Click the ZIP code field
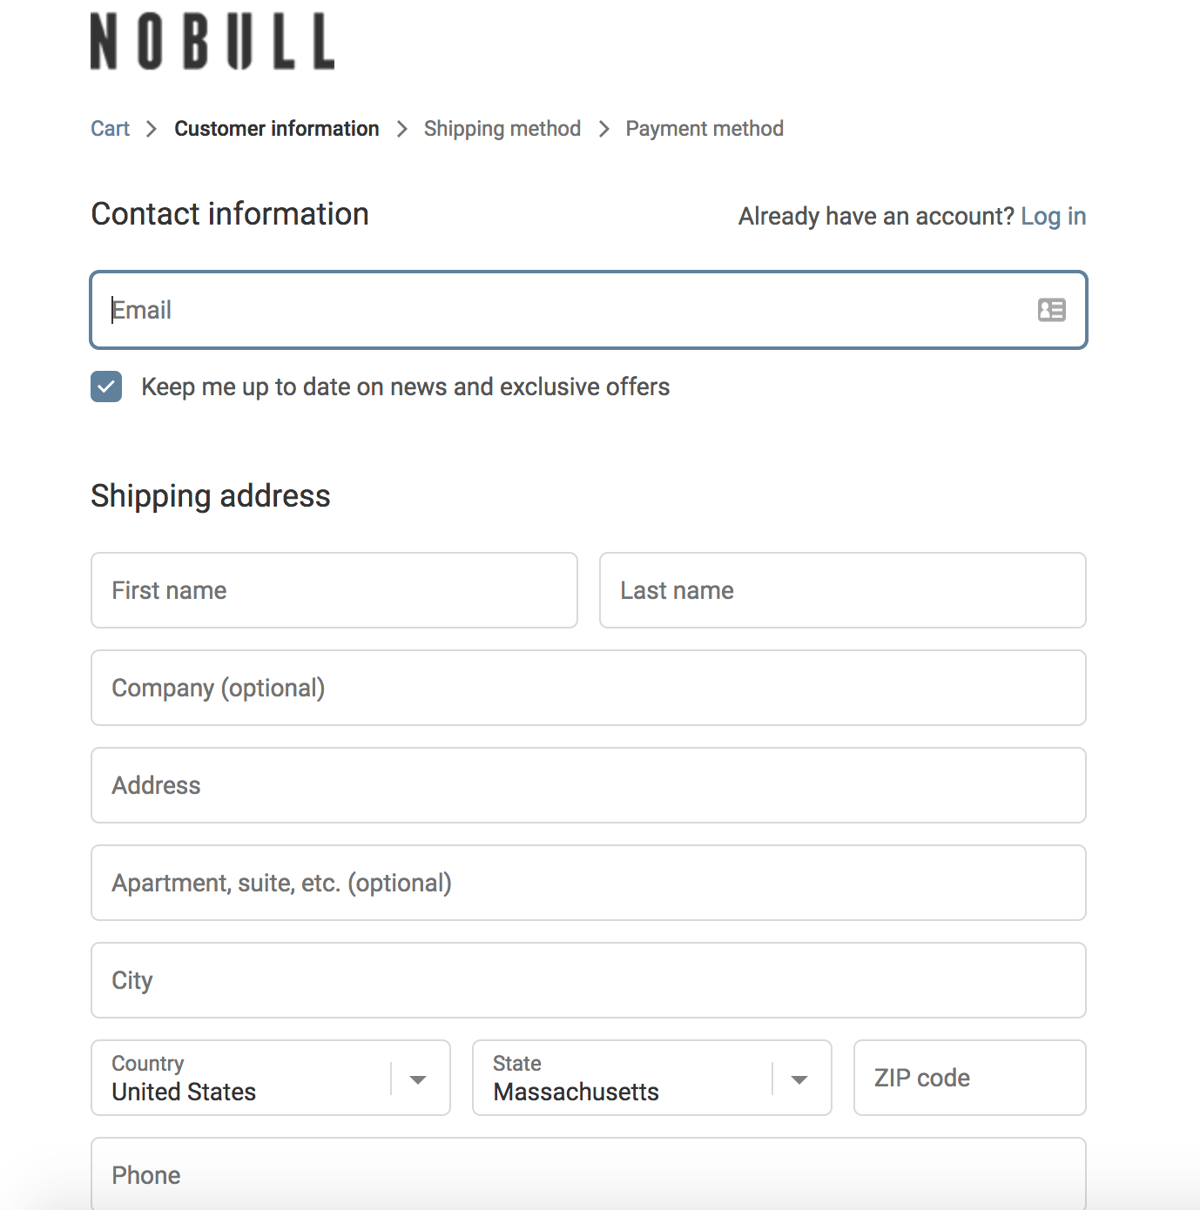The height and width of the screenshot is (1210, 1200). (x=968, y=1078)
